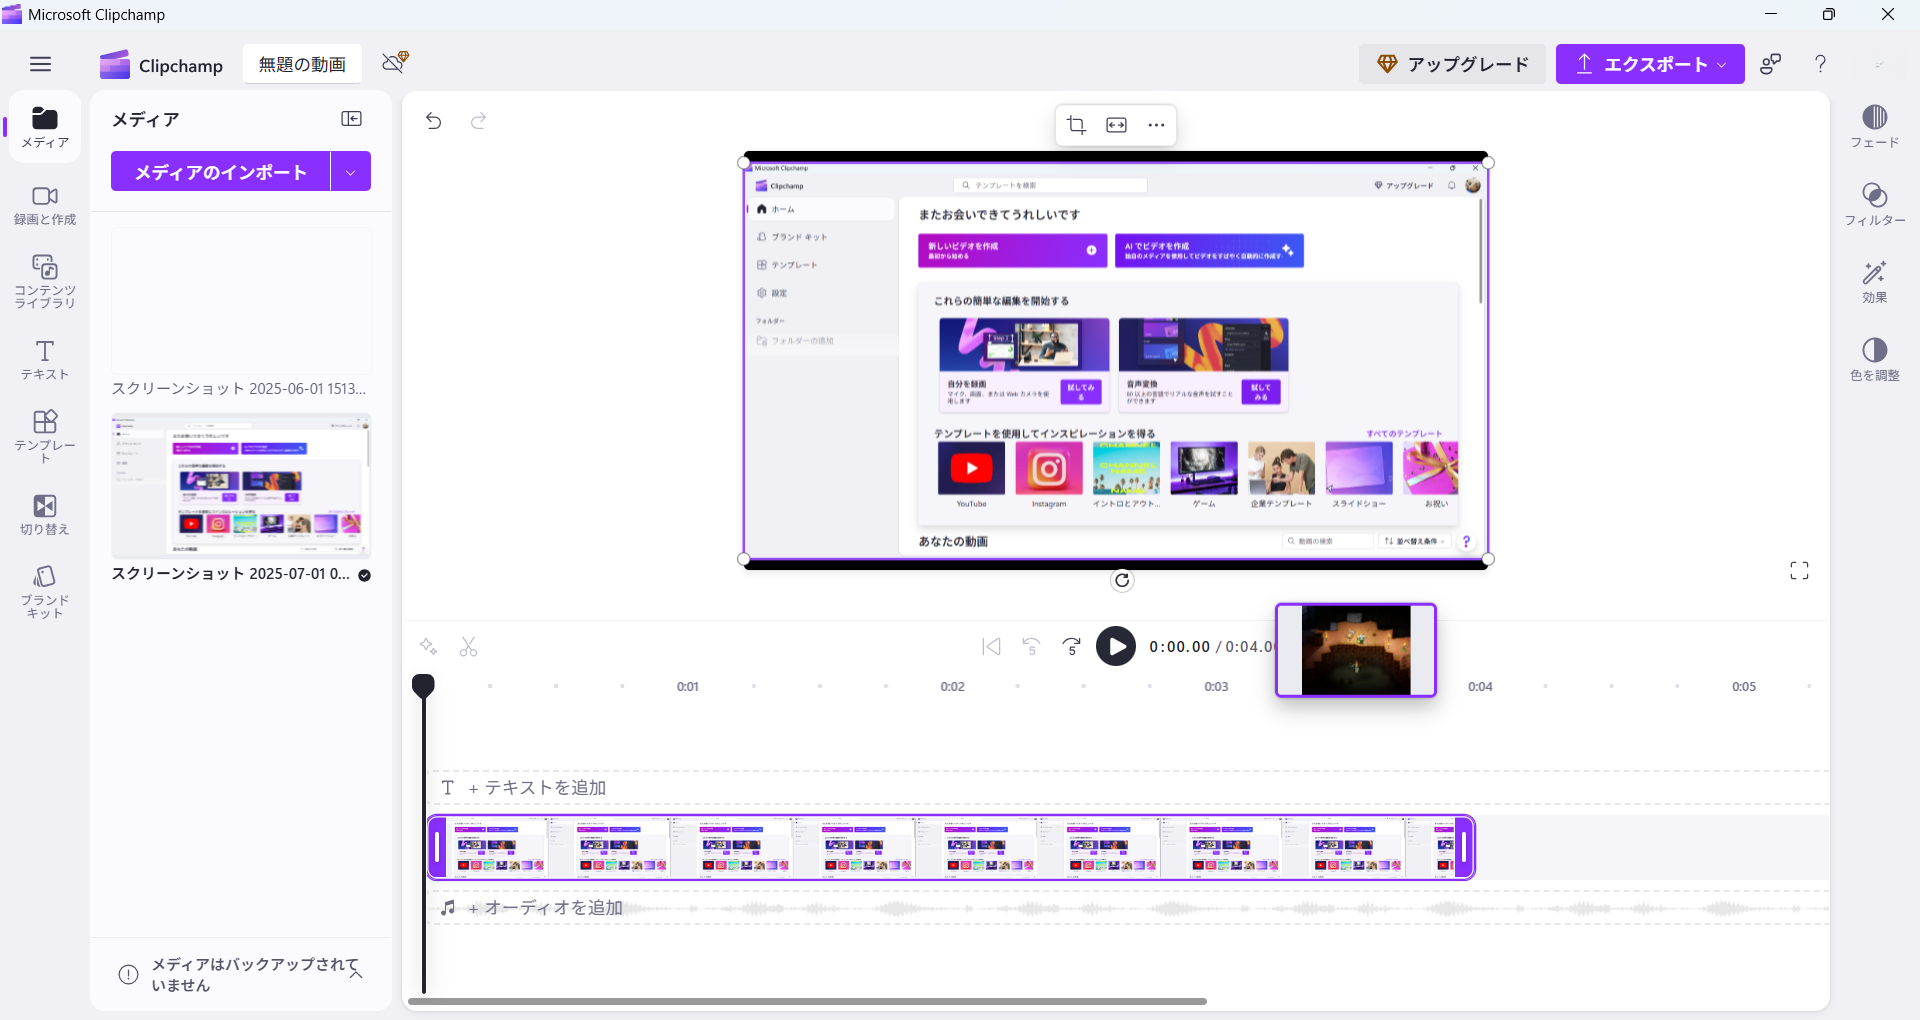Click the cloud sync off icon

coord(395,63)
